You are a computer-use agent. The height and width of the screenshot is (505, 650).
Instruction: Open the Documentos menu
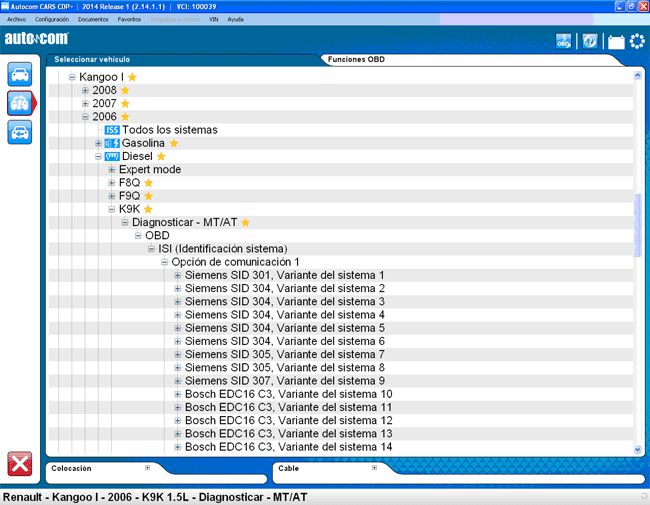point(93,19)
